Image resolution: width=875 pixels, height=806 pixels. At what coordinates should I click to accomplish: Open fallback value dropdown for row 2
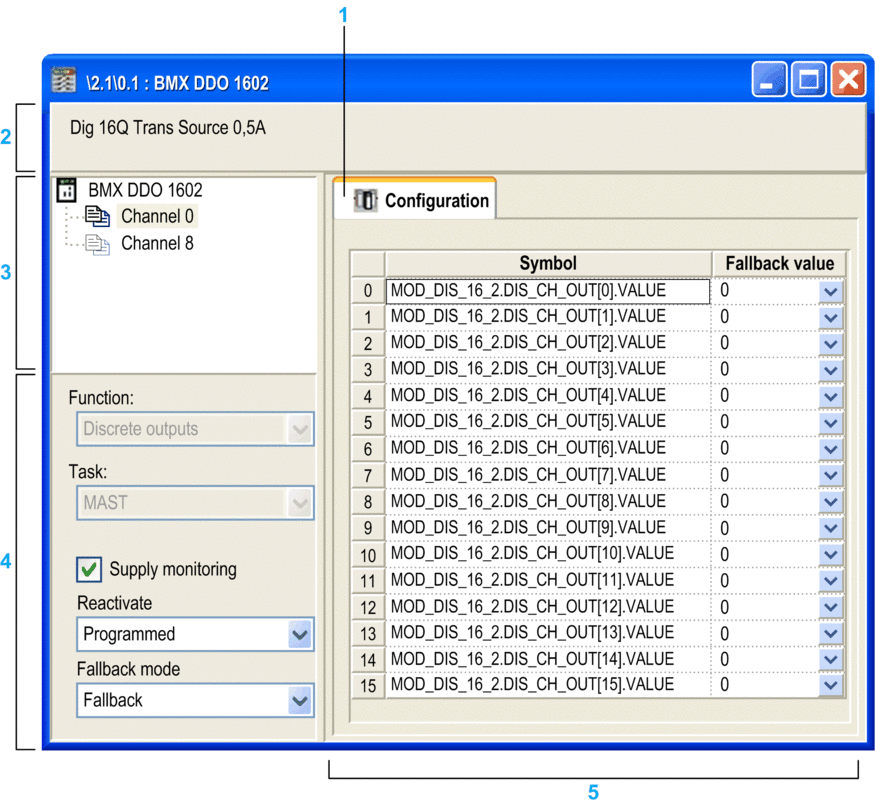click(x=831, y=343)
